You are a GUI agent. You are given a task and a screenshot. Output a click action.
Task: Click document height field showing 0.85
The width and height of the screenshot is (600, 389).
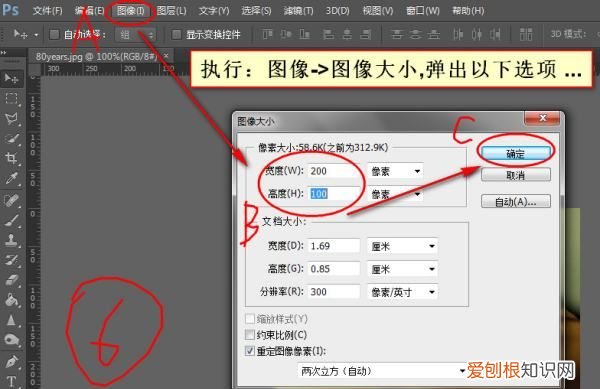tap(334, 269)
